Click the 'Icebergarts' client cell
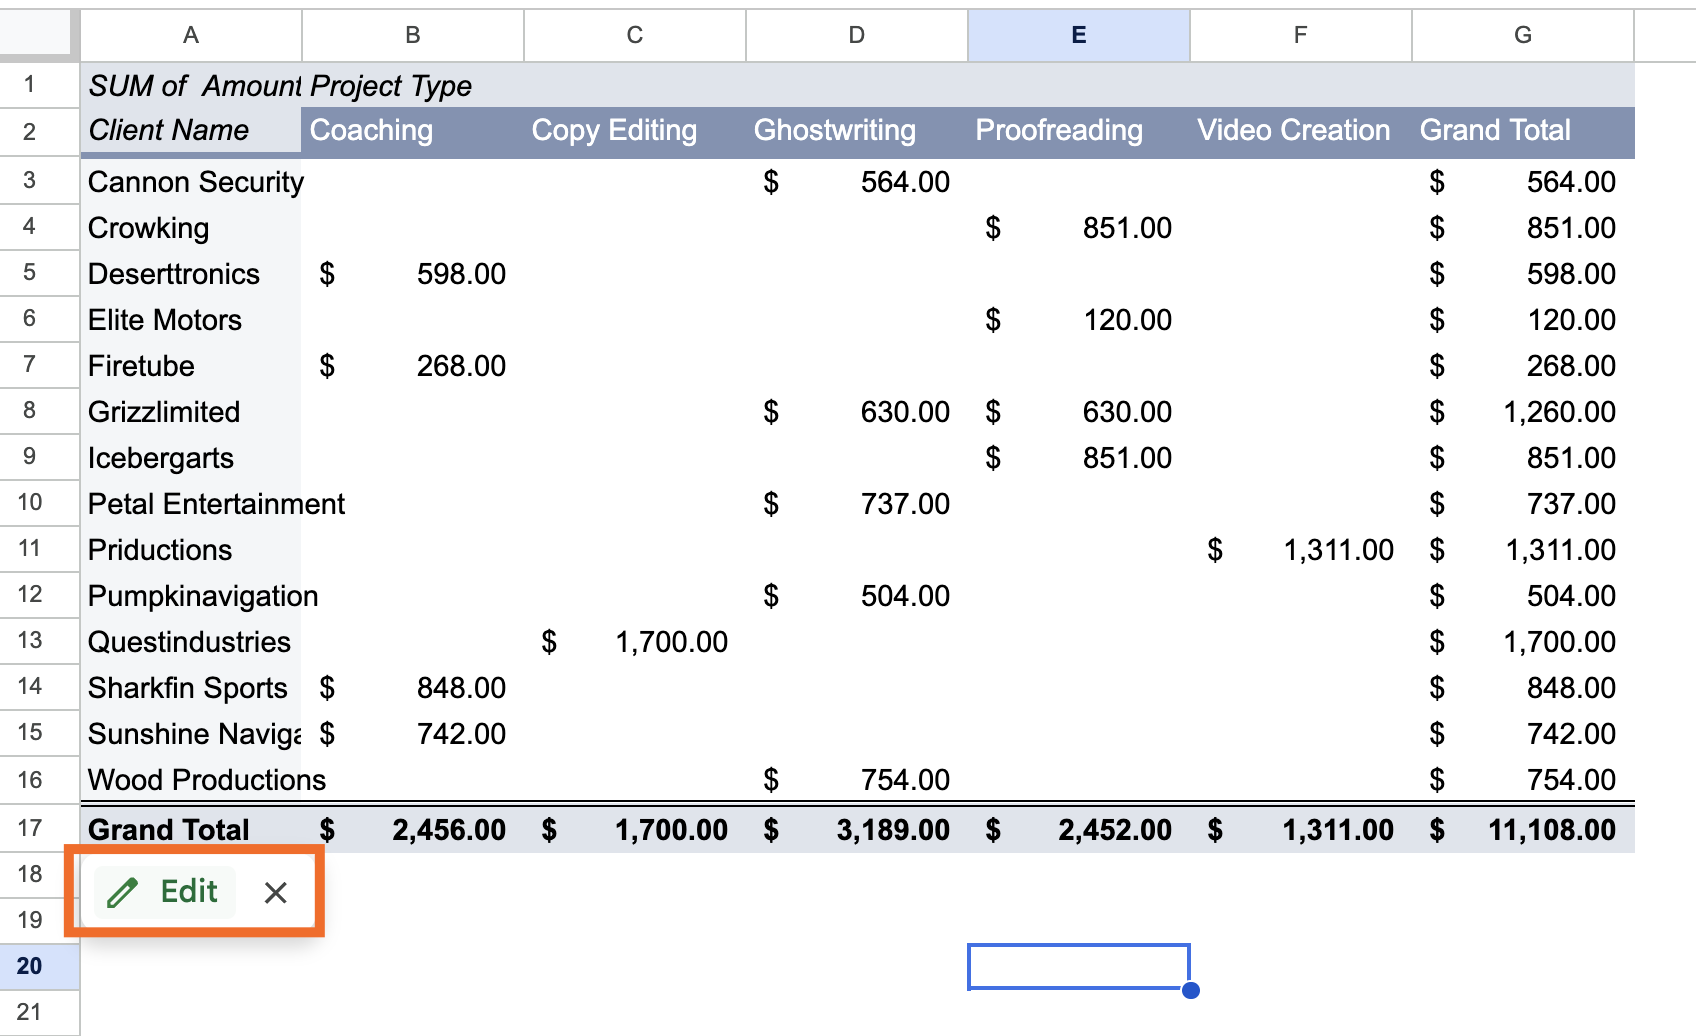This screenshot has height=1036, width=1696. 191,458
